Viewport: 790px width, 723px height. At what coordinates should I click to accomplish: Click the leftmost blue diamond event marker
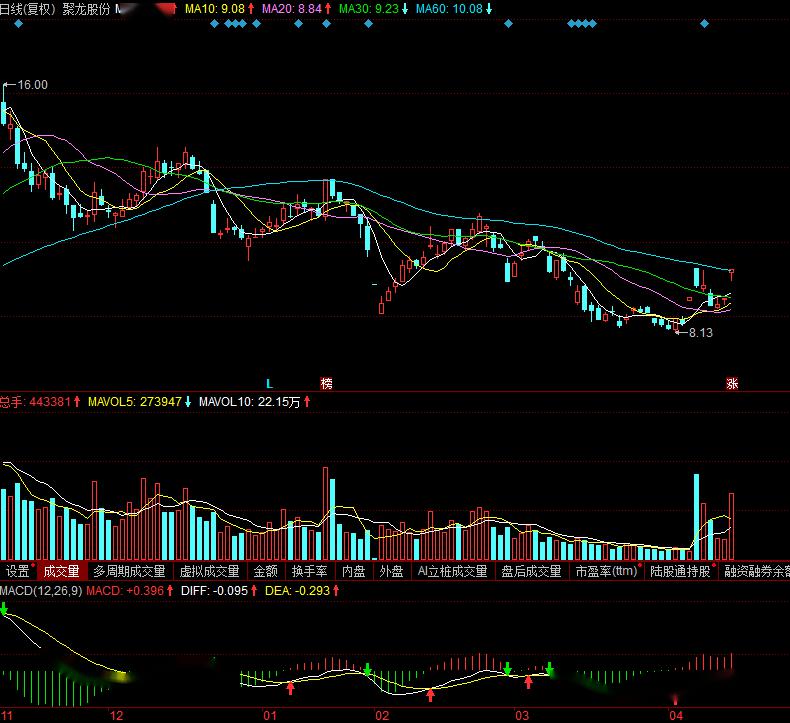coord(19,24)
